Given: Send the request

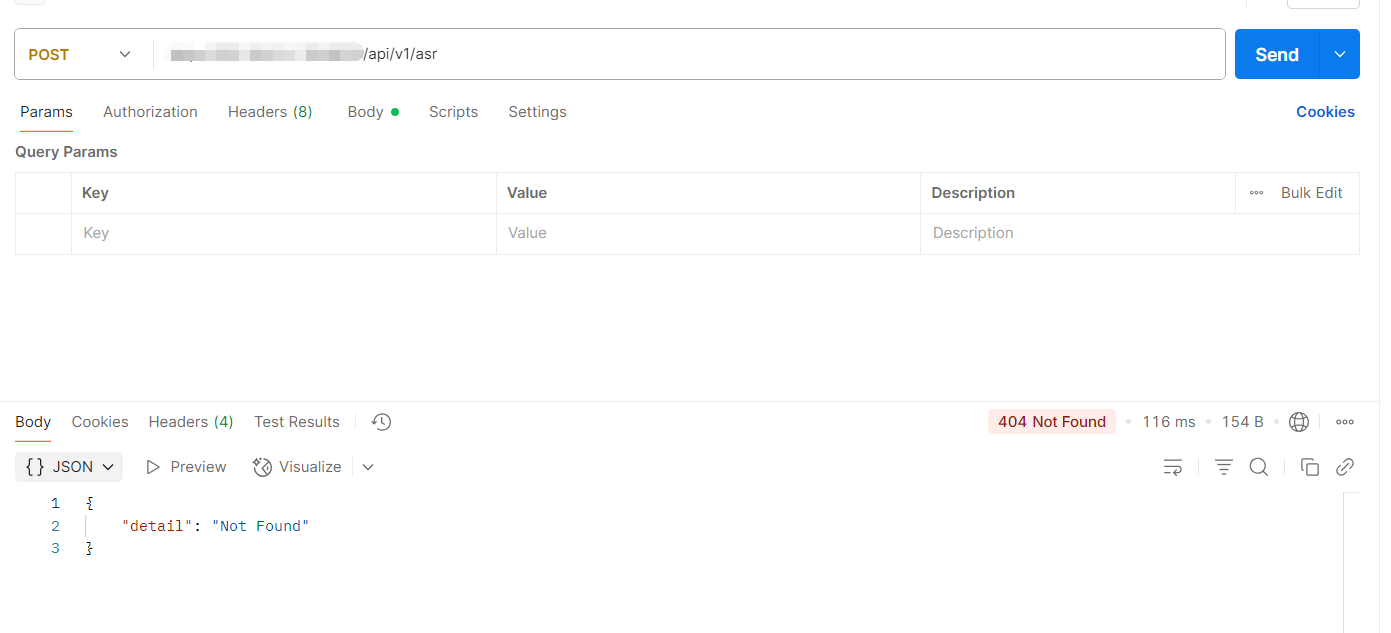Looking at the screenshot, I should [x=1277, y=55].
